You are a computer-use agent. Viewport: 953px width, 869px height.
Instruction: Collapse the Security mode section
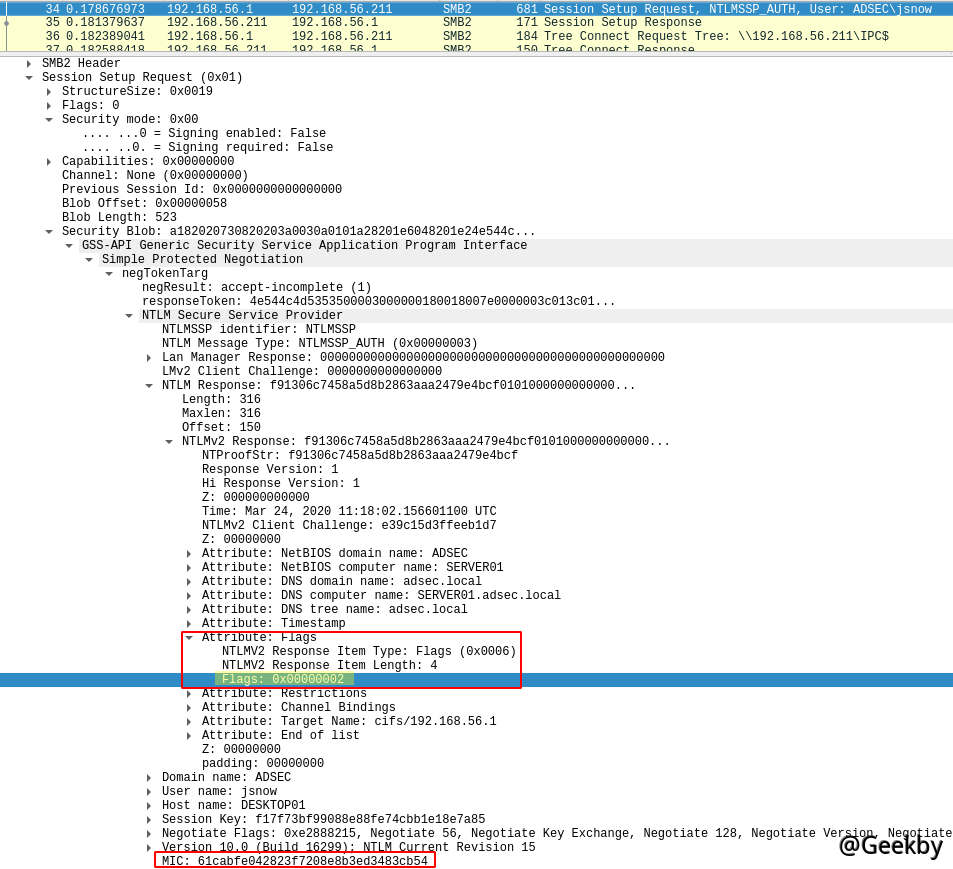48,119
